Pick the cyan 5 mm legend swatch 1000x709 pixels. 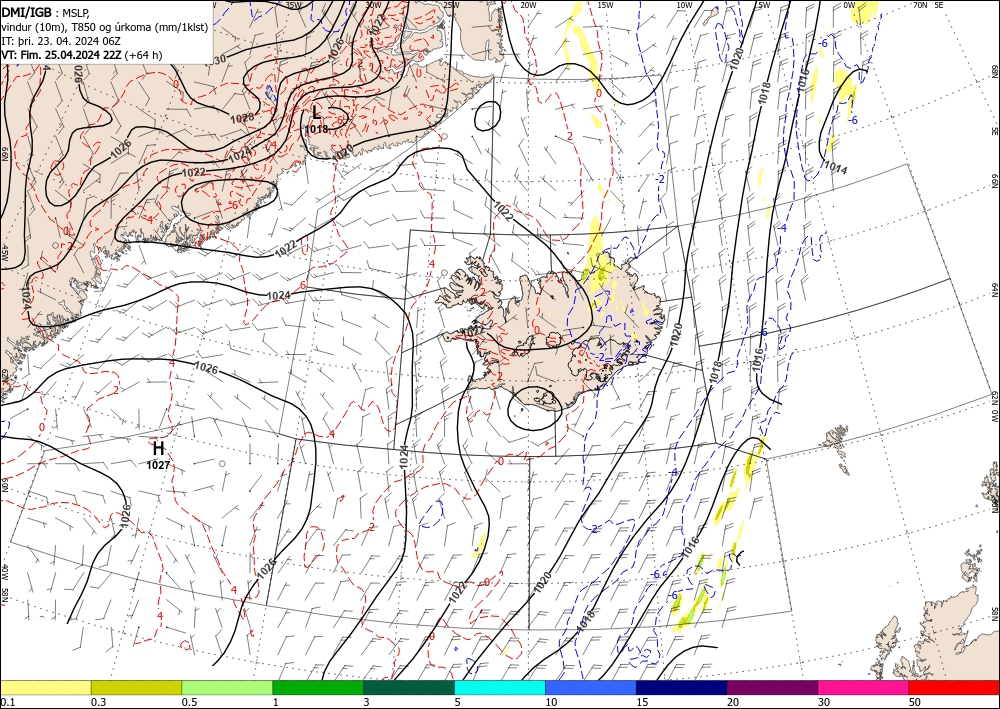click(500, 687)
